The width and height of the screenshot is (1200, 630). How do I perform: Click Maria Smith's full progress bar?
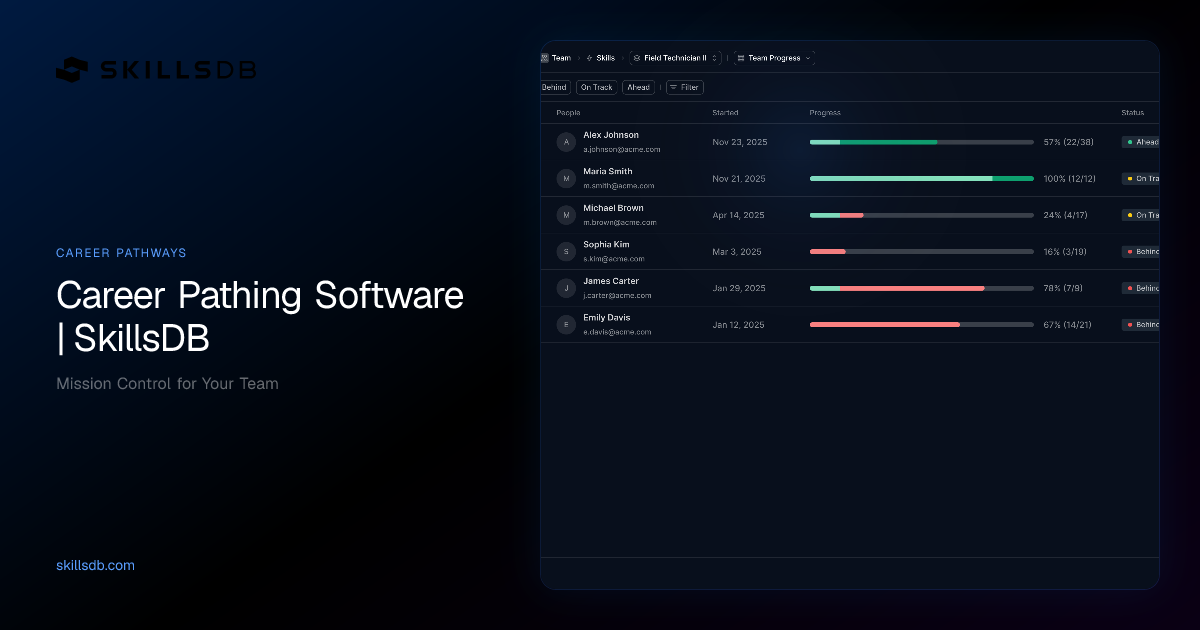coord(921,178)
